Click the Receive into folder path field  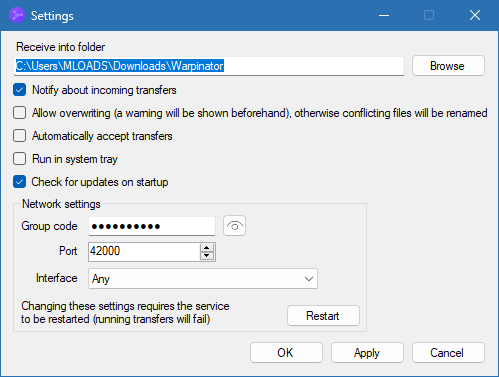[209, 66]
